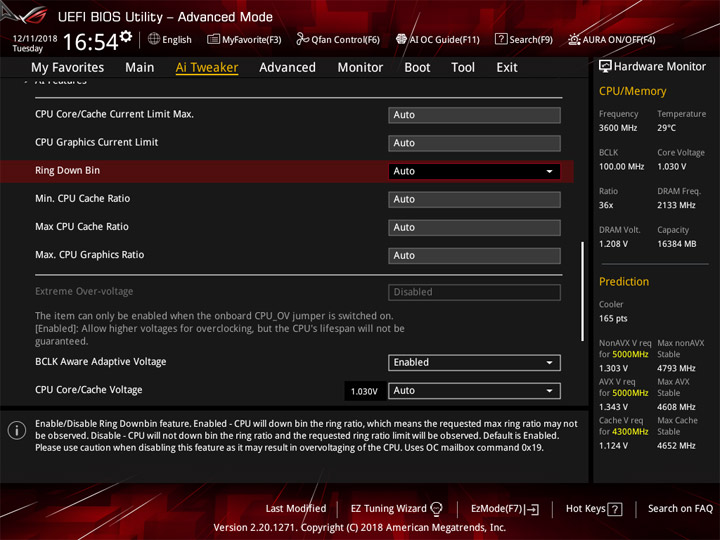
Task: Click CPU Core/Cache Current Limit Max. field
Action: [x=474, y=115]
